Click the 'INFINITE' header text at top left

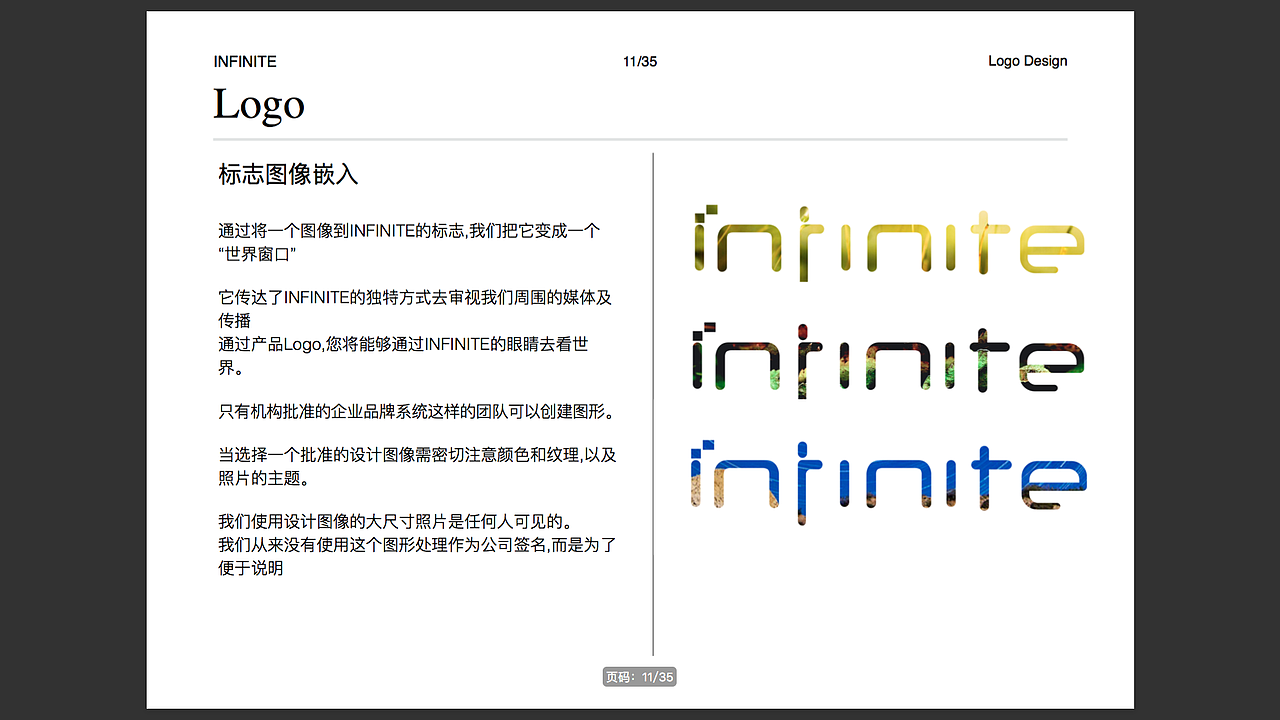(245, 61)
